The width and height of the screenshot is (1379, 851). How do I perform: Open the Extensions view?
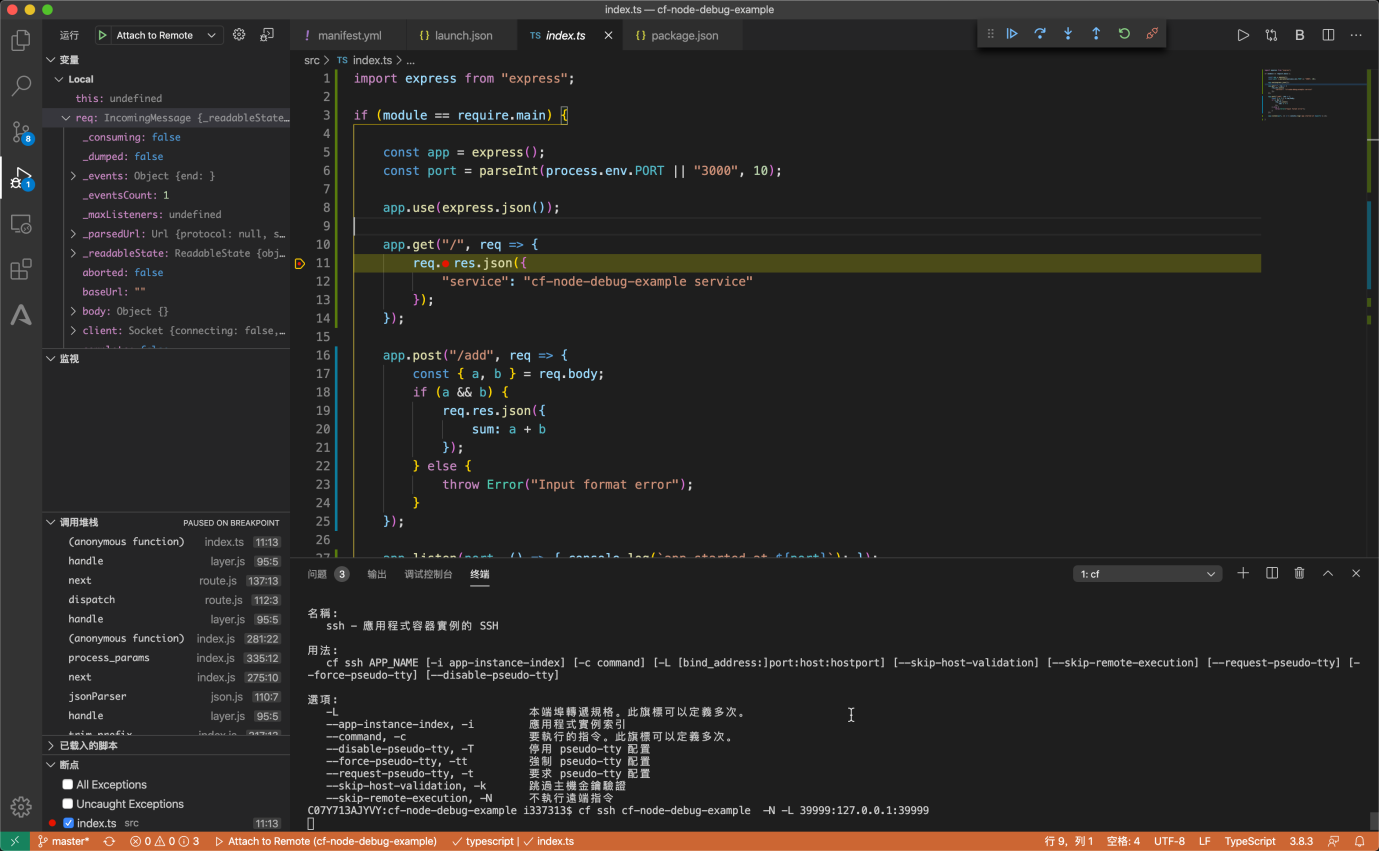pos(20,270)
